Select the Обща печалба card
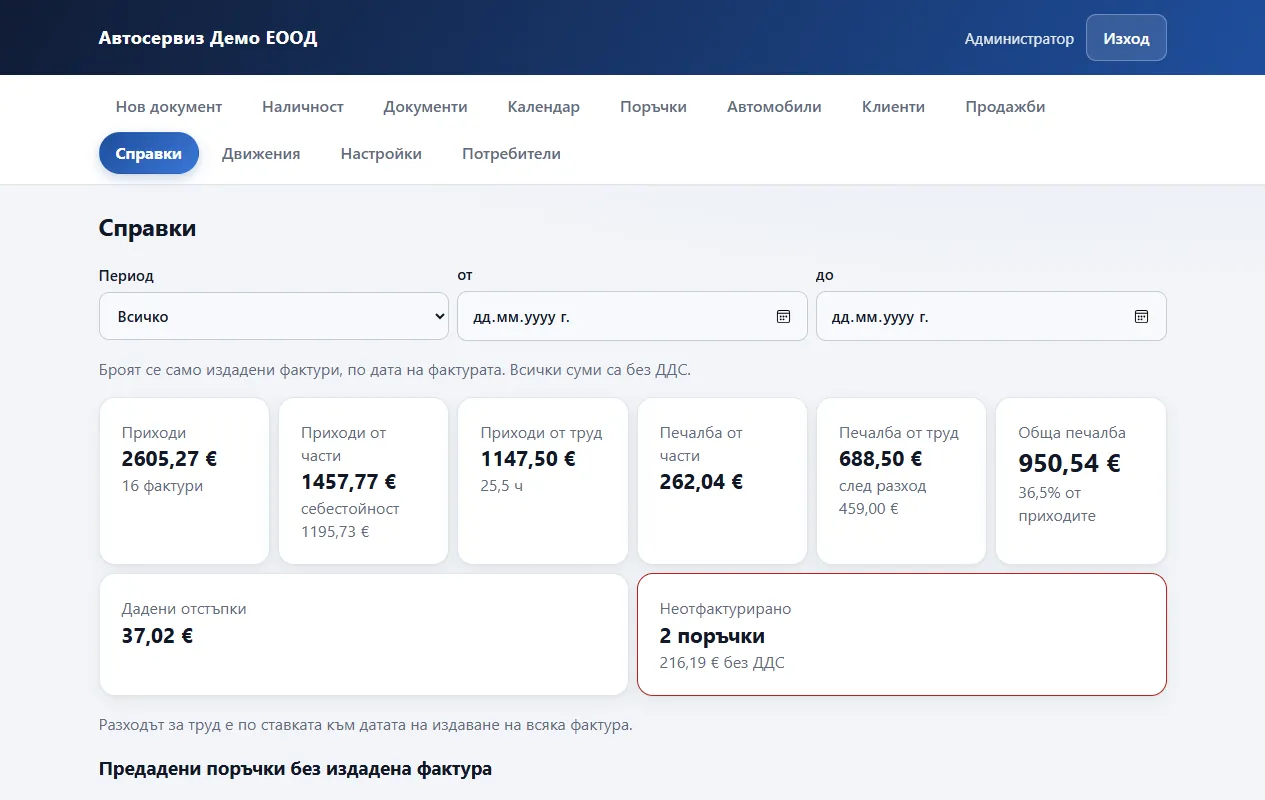The image size is (1265, 800). click(1081, 481)
